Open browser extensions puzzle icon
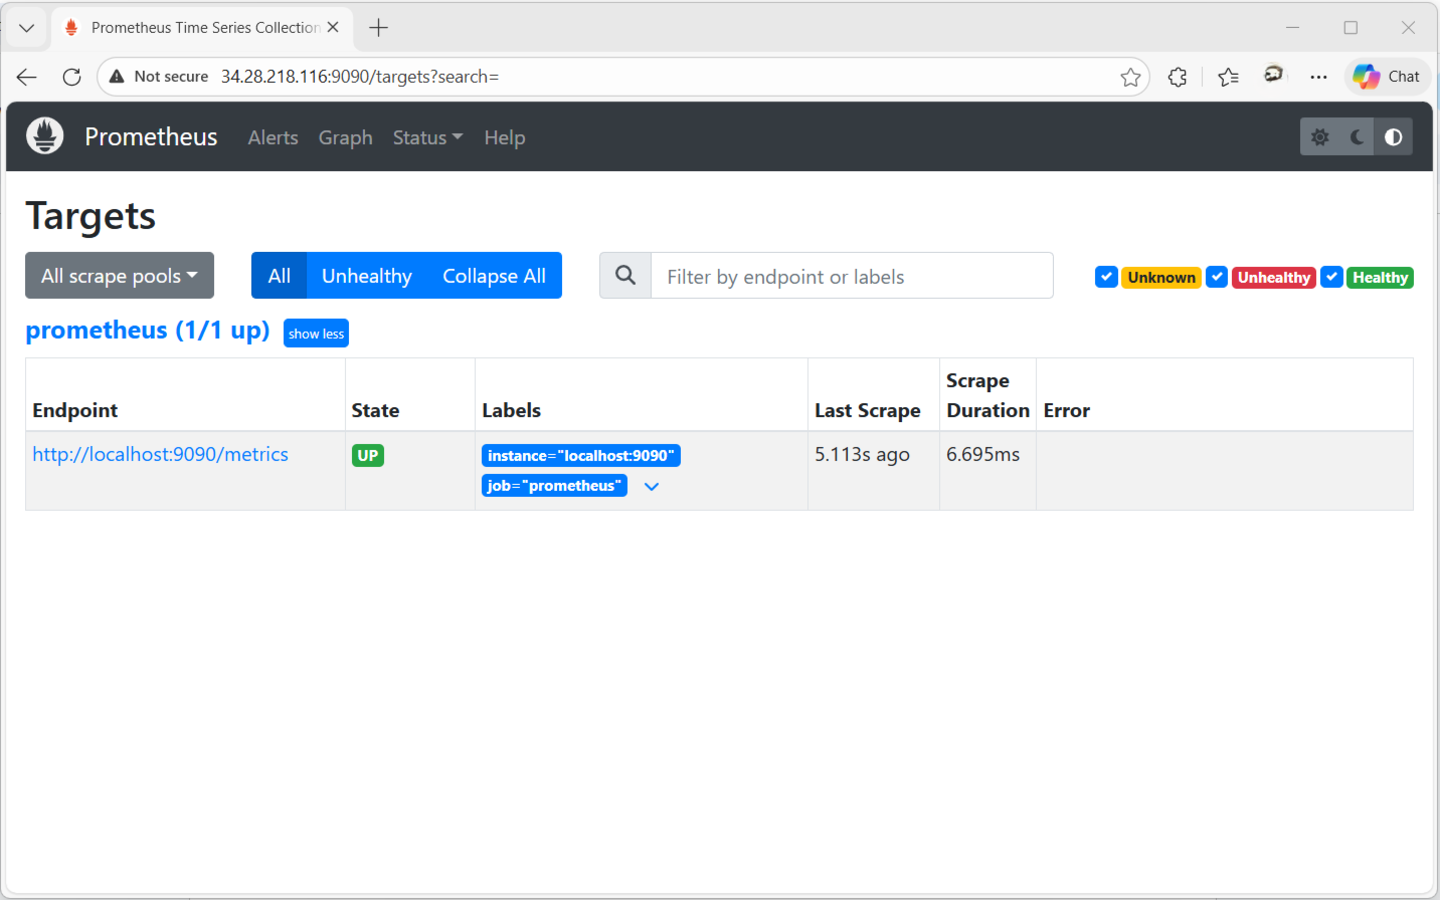This screenshot has height=900, width=1440. 1177,77
